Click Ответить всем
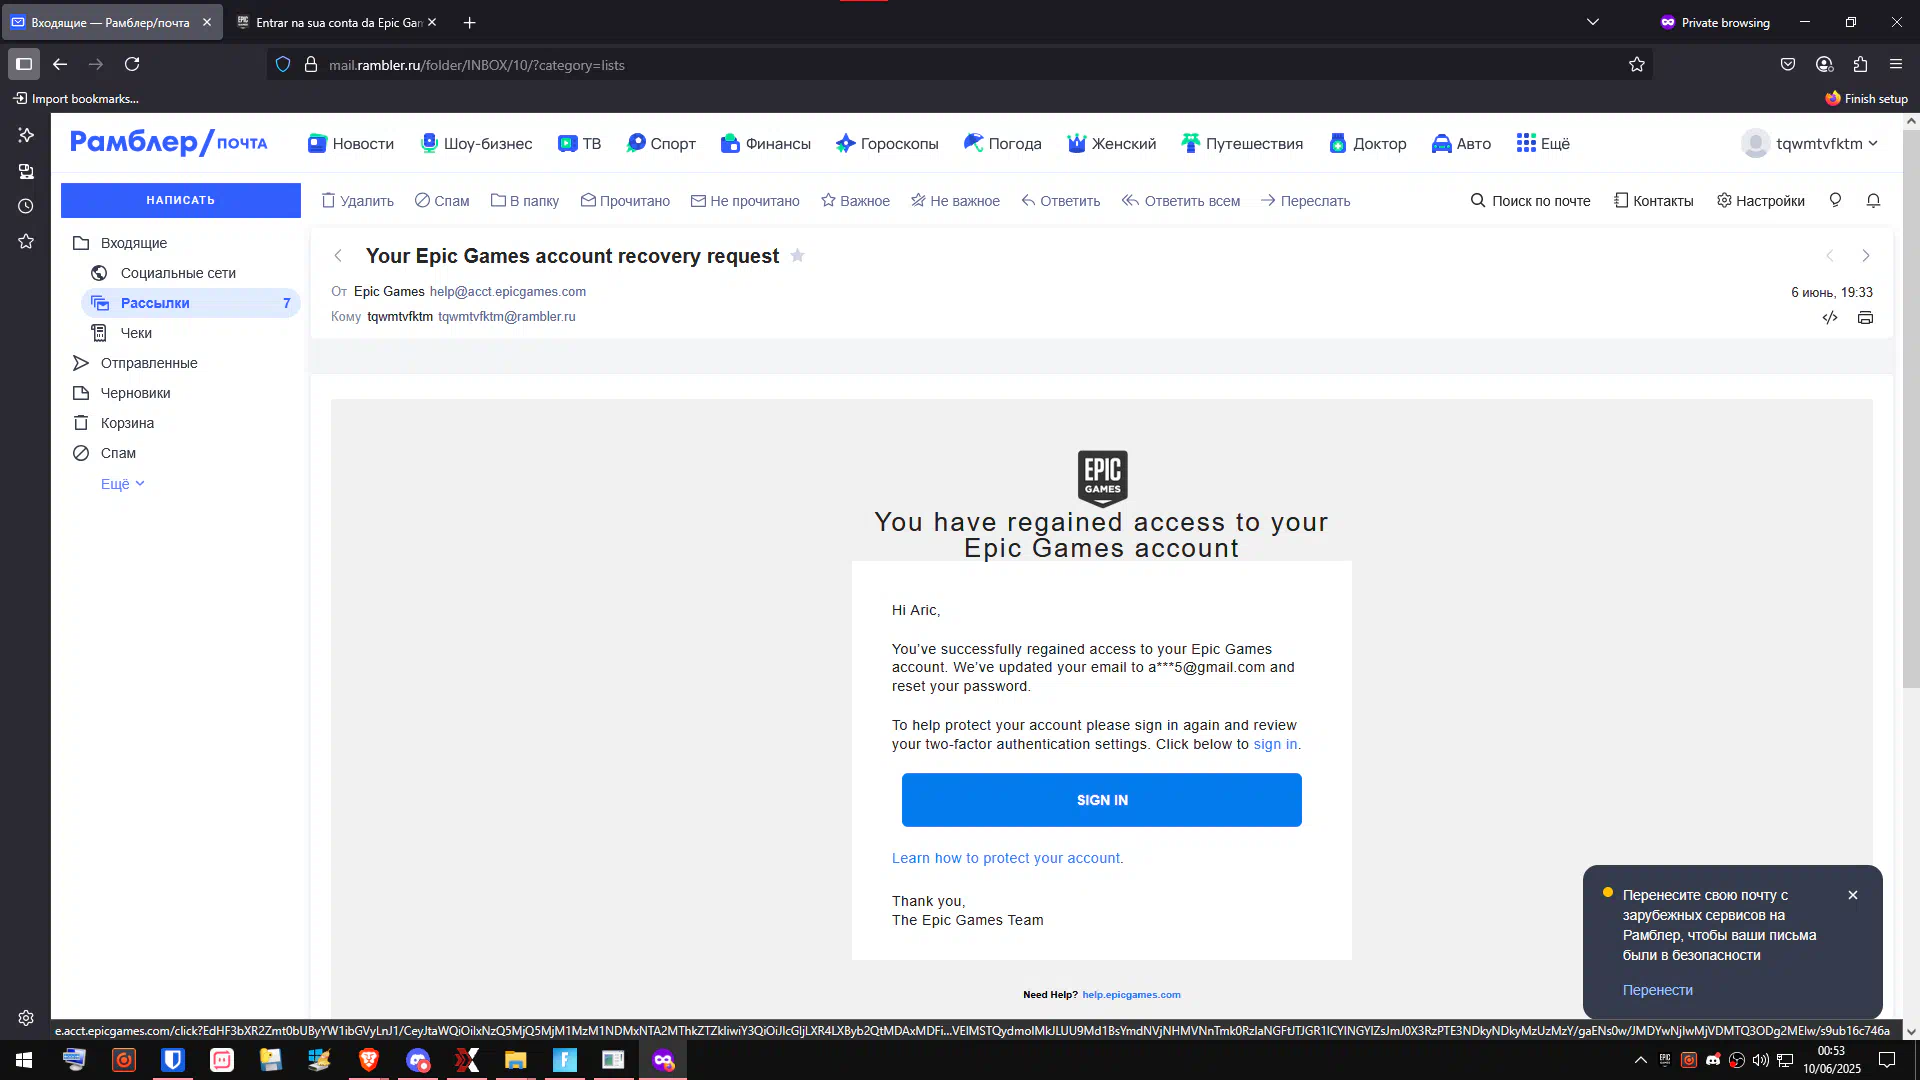 [x=1181, y=201]
